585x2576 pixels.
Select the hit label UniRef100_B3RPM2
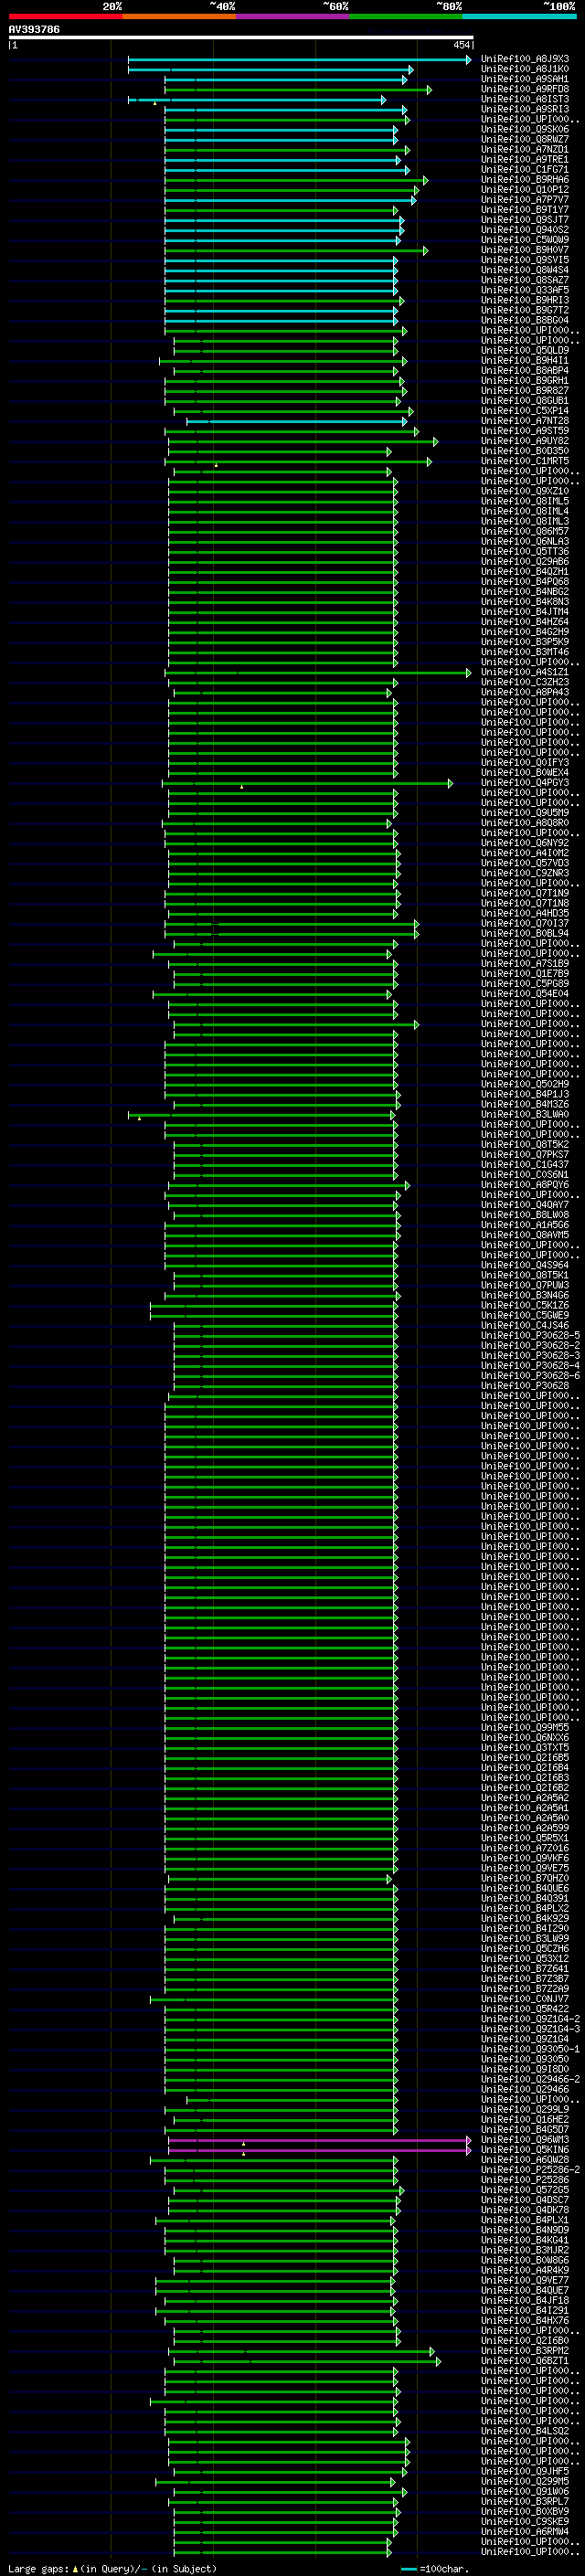pos(525,2351)
